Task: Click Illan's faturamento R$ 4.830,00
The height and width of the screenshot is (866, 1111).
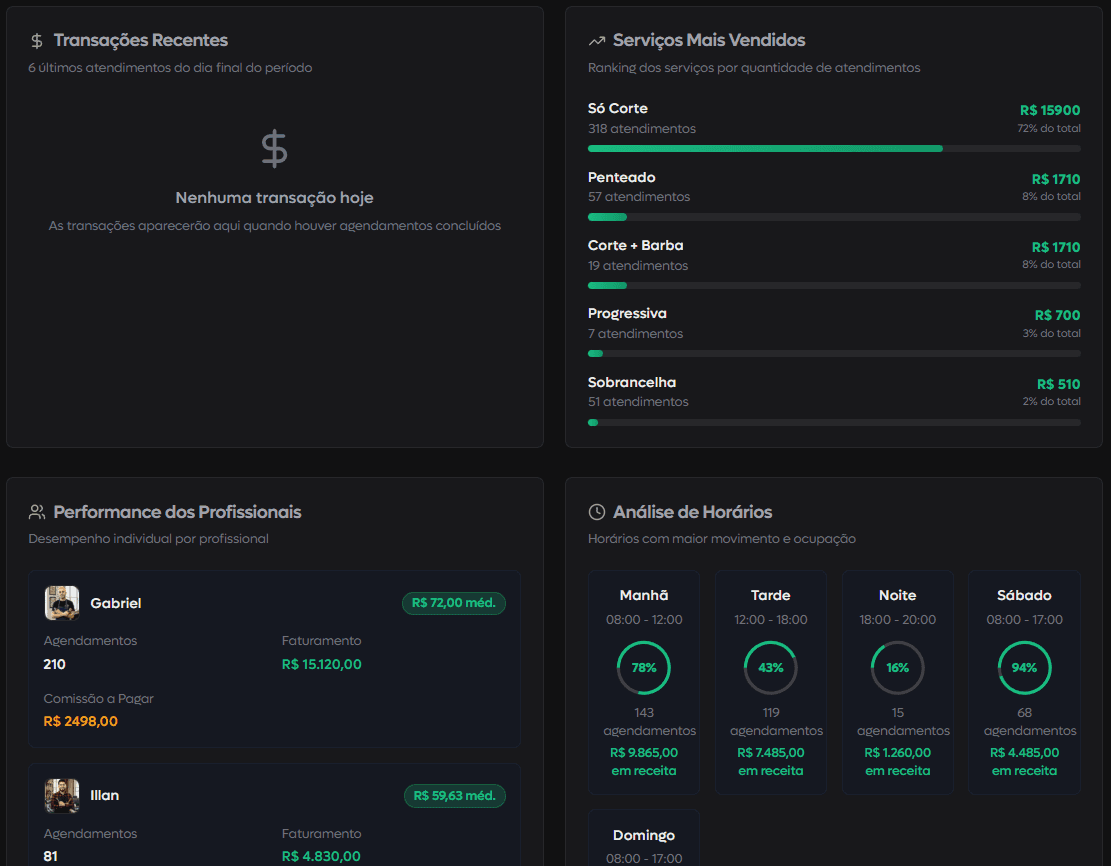Action: point(321,856)
